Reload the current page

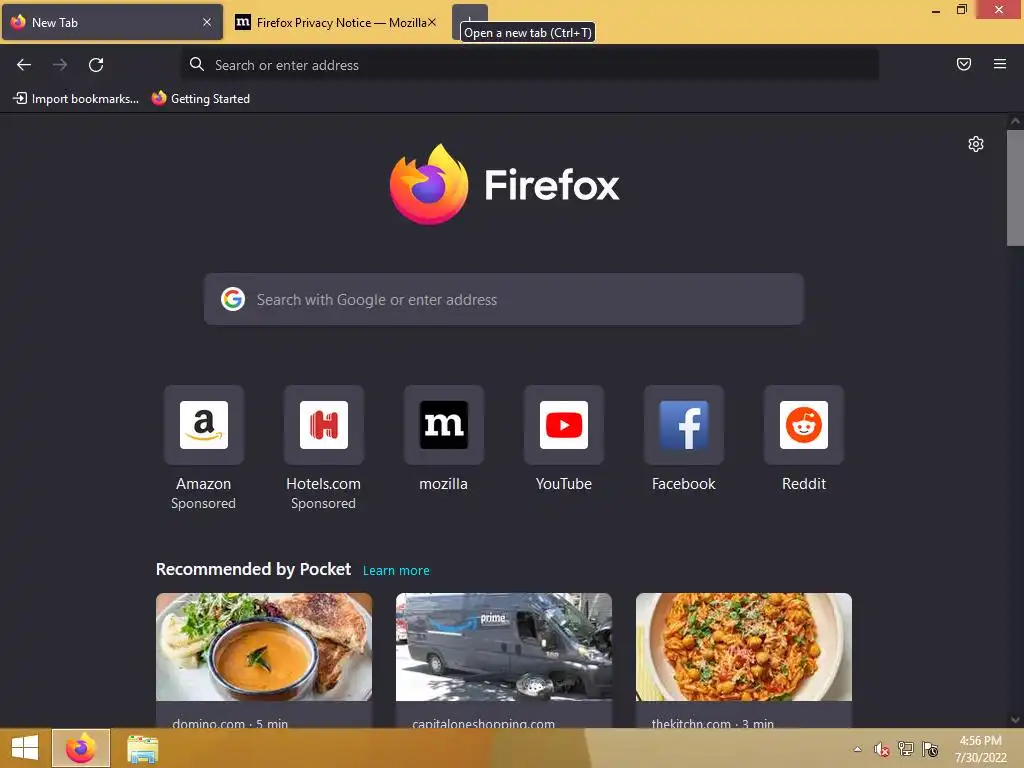96,65
